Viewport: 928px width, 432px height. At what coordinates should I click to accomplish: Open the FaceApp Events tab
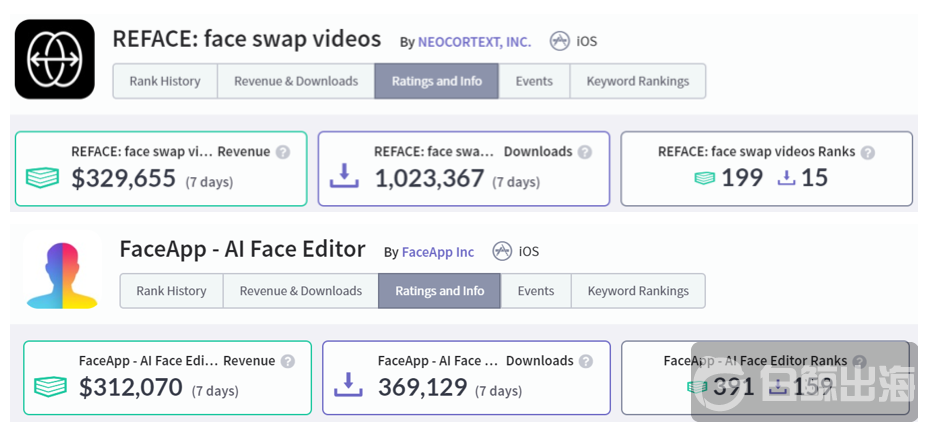[535, 291]
